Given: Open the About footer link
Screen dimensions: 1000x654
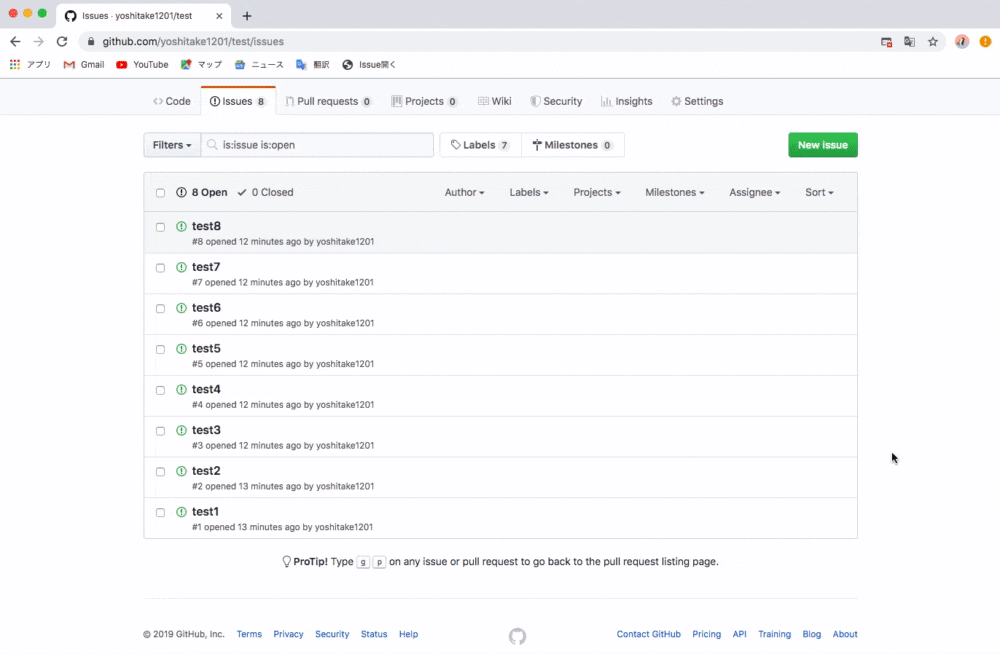Looking at the screenshot, I should [x=845, y=634].
